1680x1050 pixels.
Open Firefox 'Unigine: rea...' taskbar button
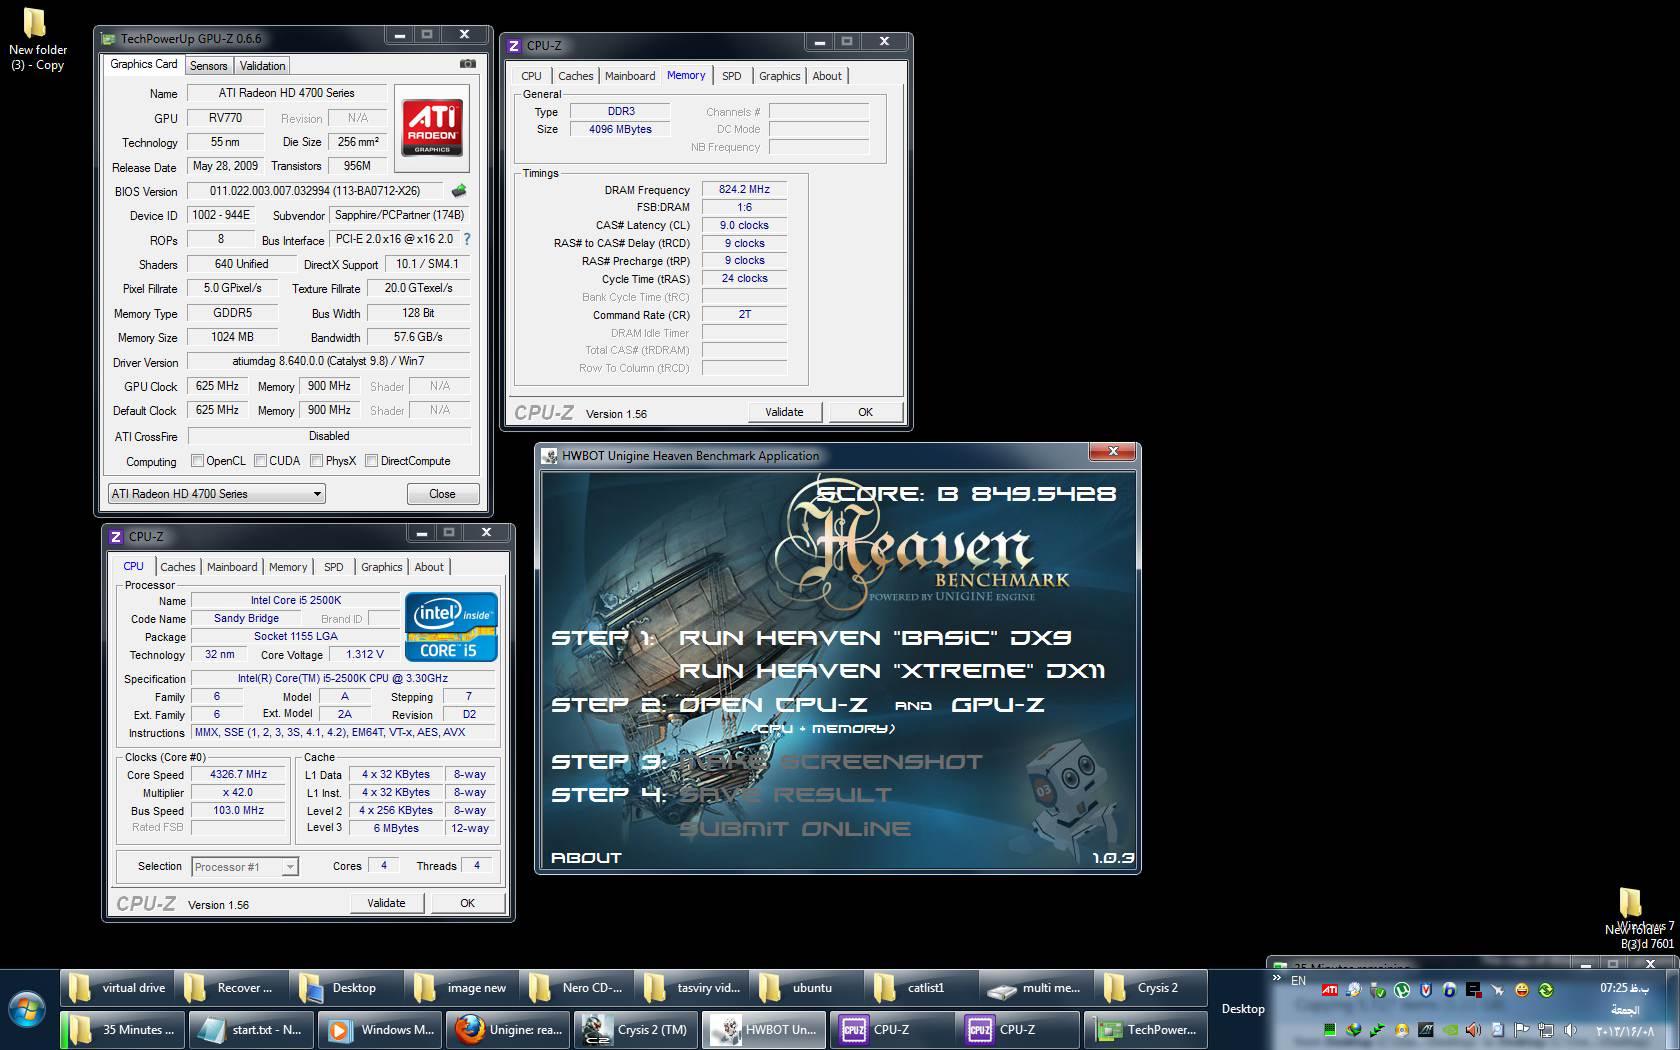[x=507, y=1029]
